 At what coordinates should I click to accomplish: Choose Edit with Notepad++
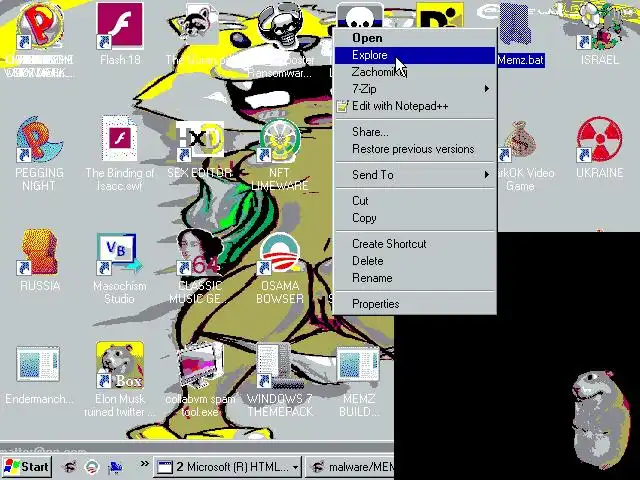(415, 106)
